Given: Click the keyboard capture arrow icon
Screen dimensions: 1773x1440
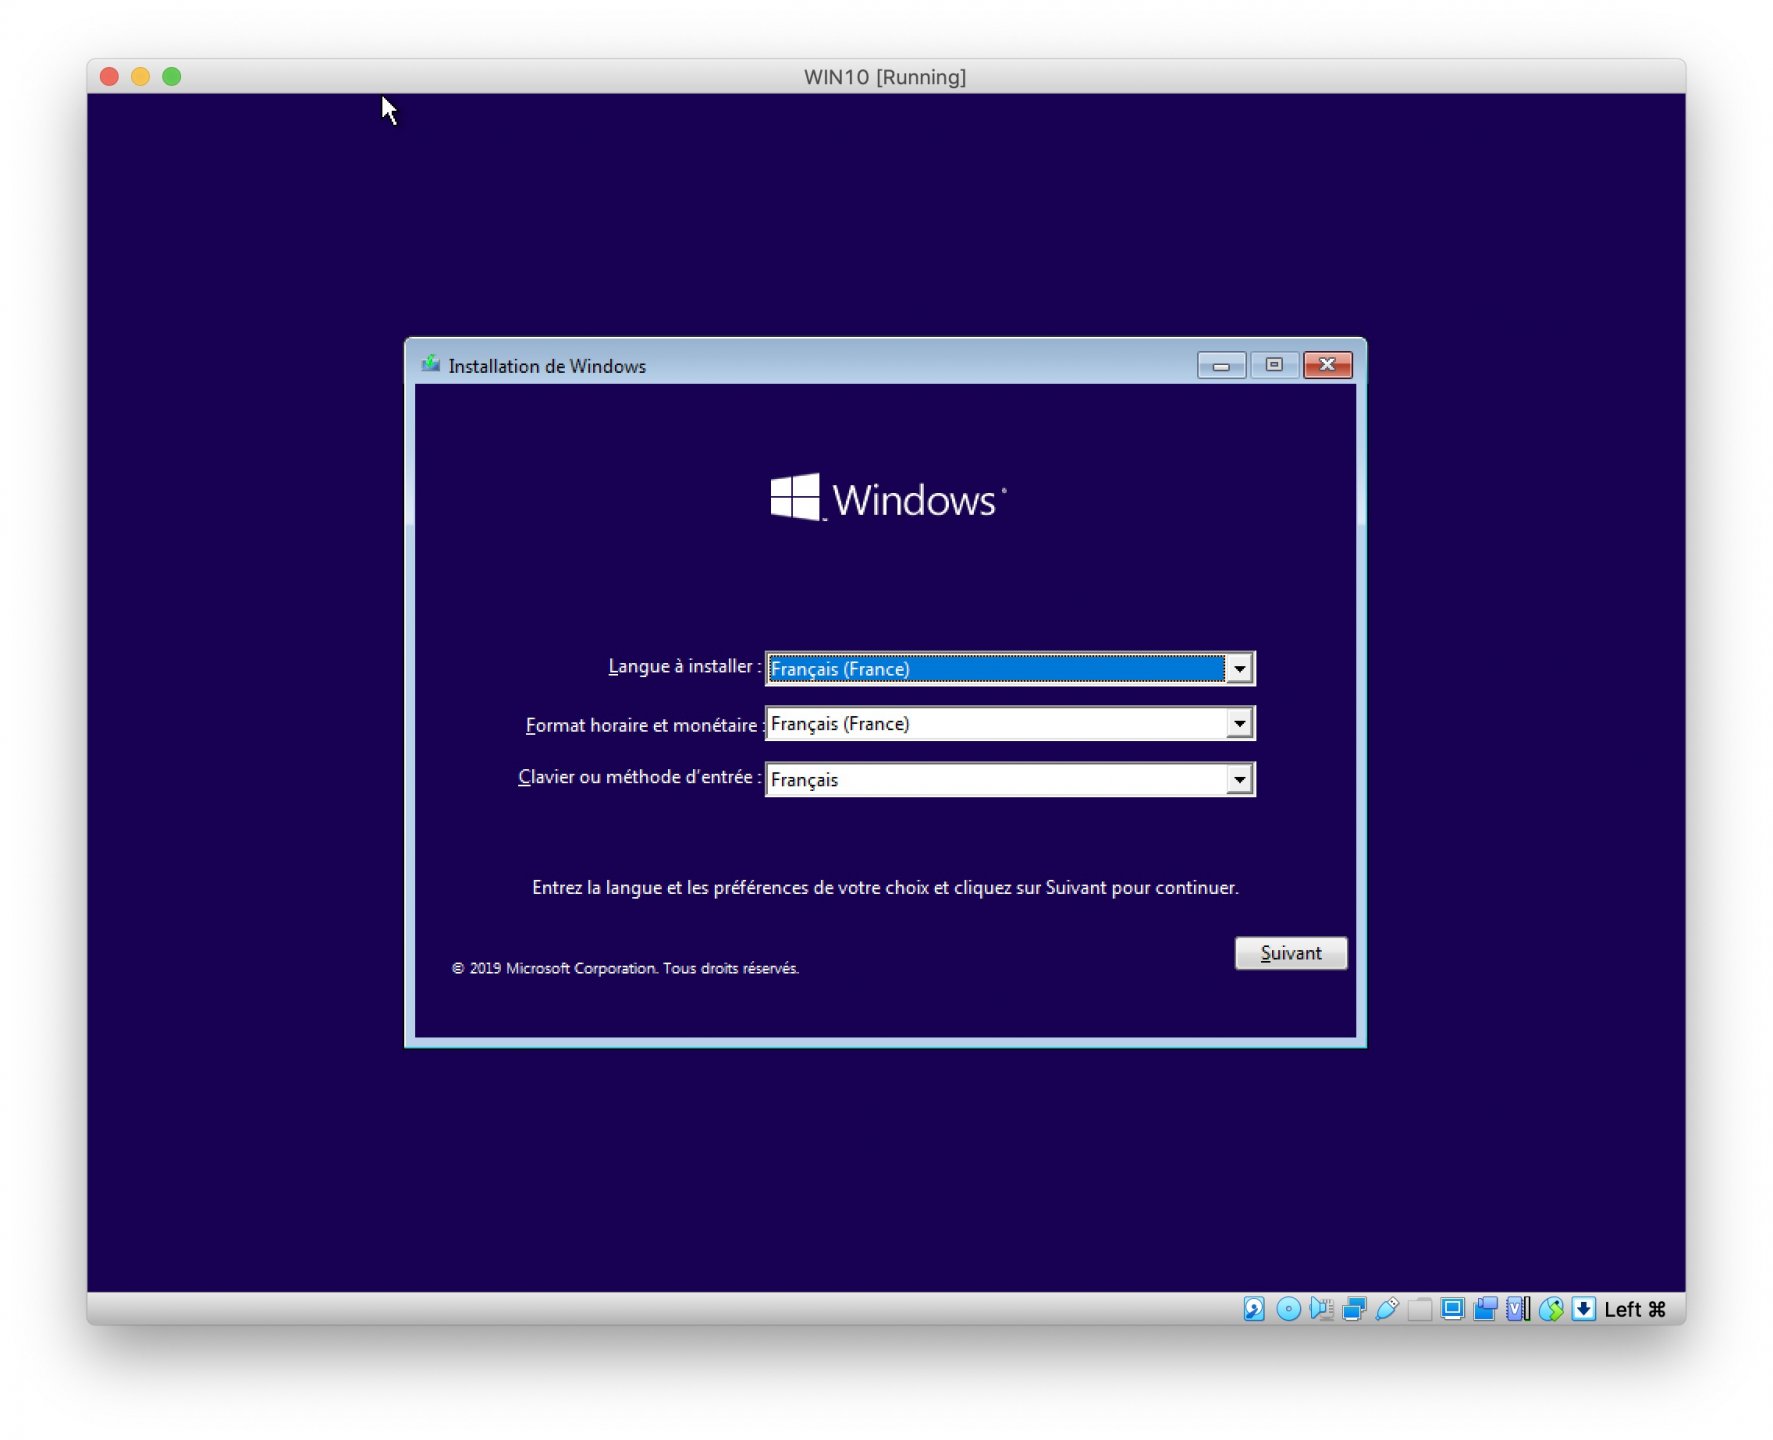Looking at the screenshot, I should pos(1583,1308).
